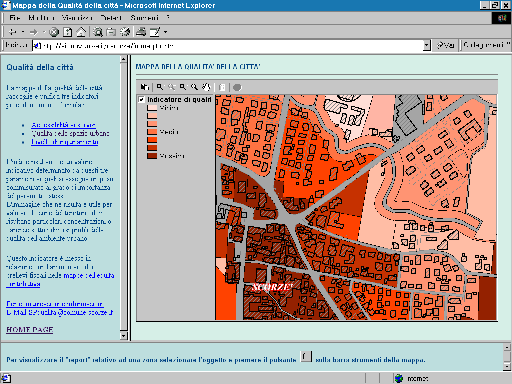The width and height of the screenshot is (512, 384).
Task: Click the Internet Explorer title bar icon
Action: click(x=6, y=5)
